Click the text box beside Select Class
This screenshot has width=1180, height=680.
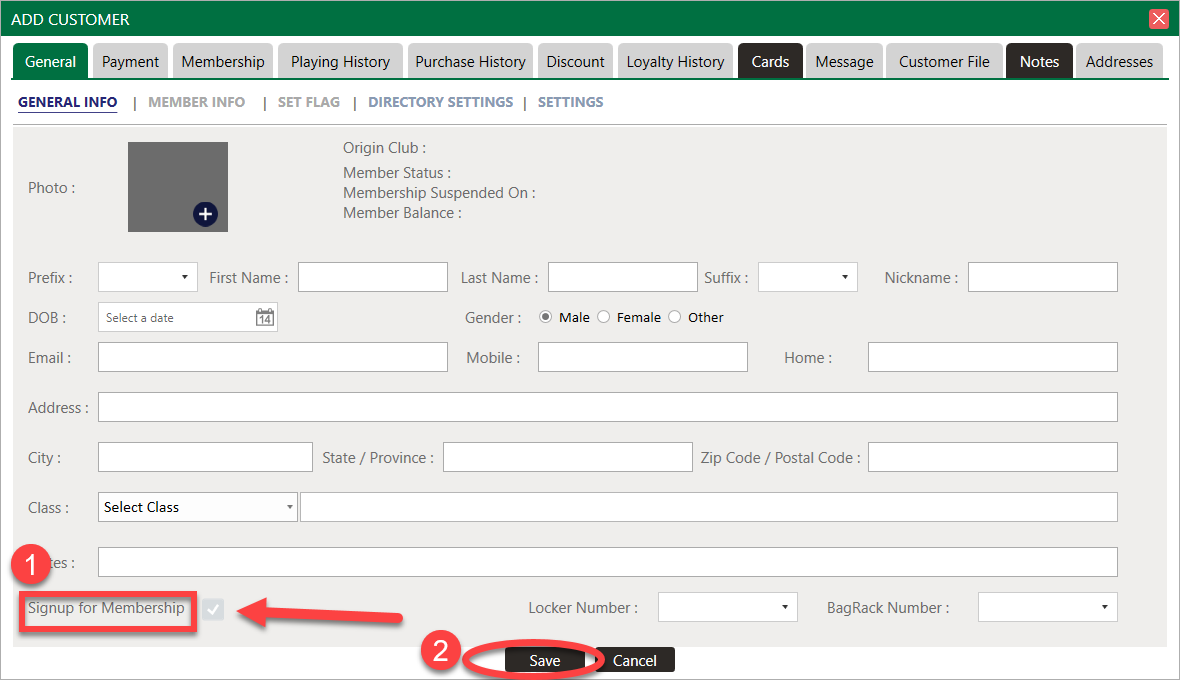(x=709, y=507)
